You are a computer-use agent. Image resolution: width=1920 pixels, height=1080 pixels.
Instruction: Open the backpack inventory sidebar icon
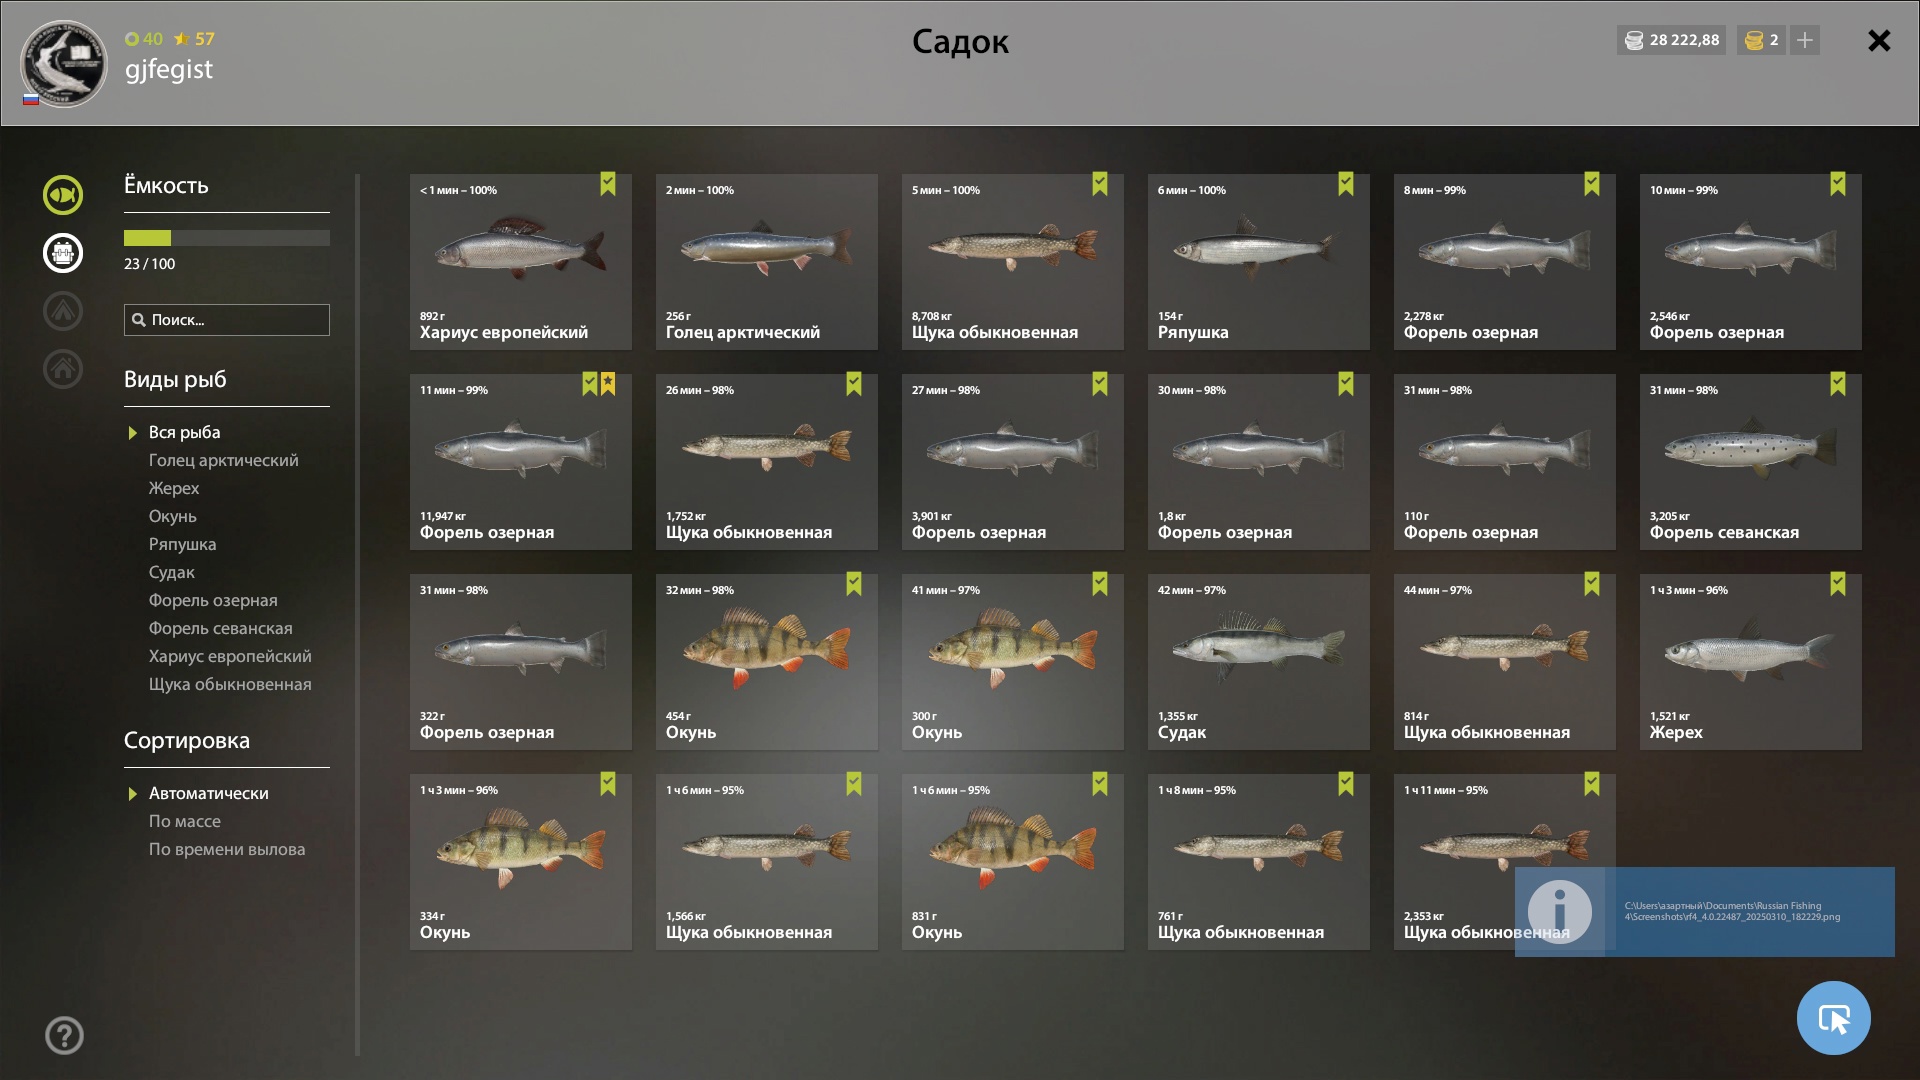62,253
